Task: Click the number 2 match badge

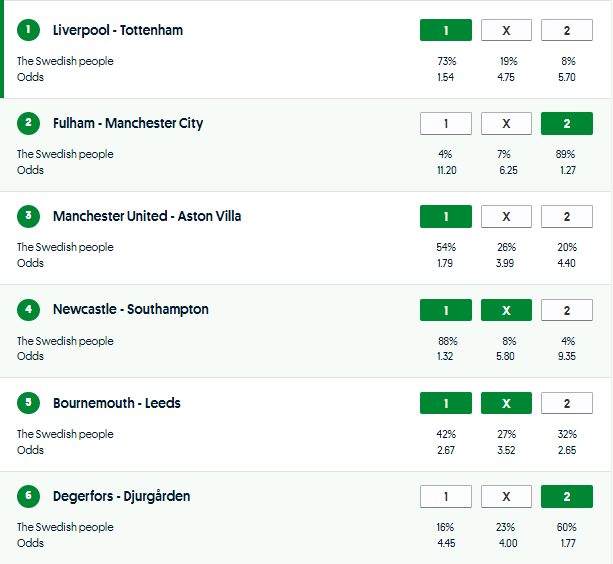Action: tap(29, 123)
